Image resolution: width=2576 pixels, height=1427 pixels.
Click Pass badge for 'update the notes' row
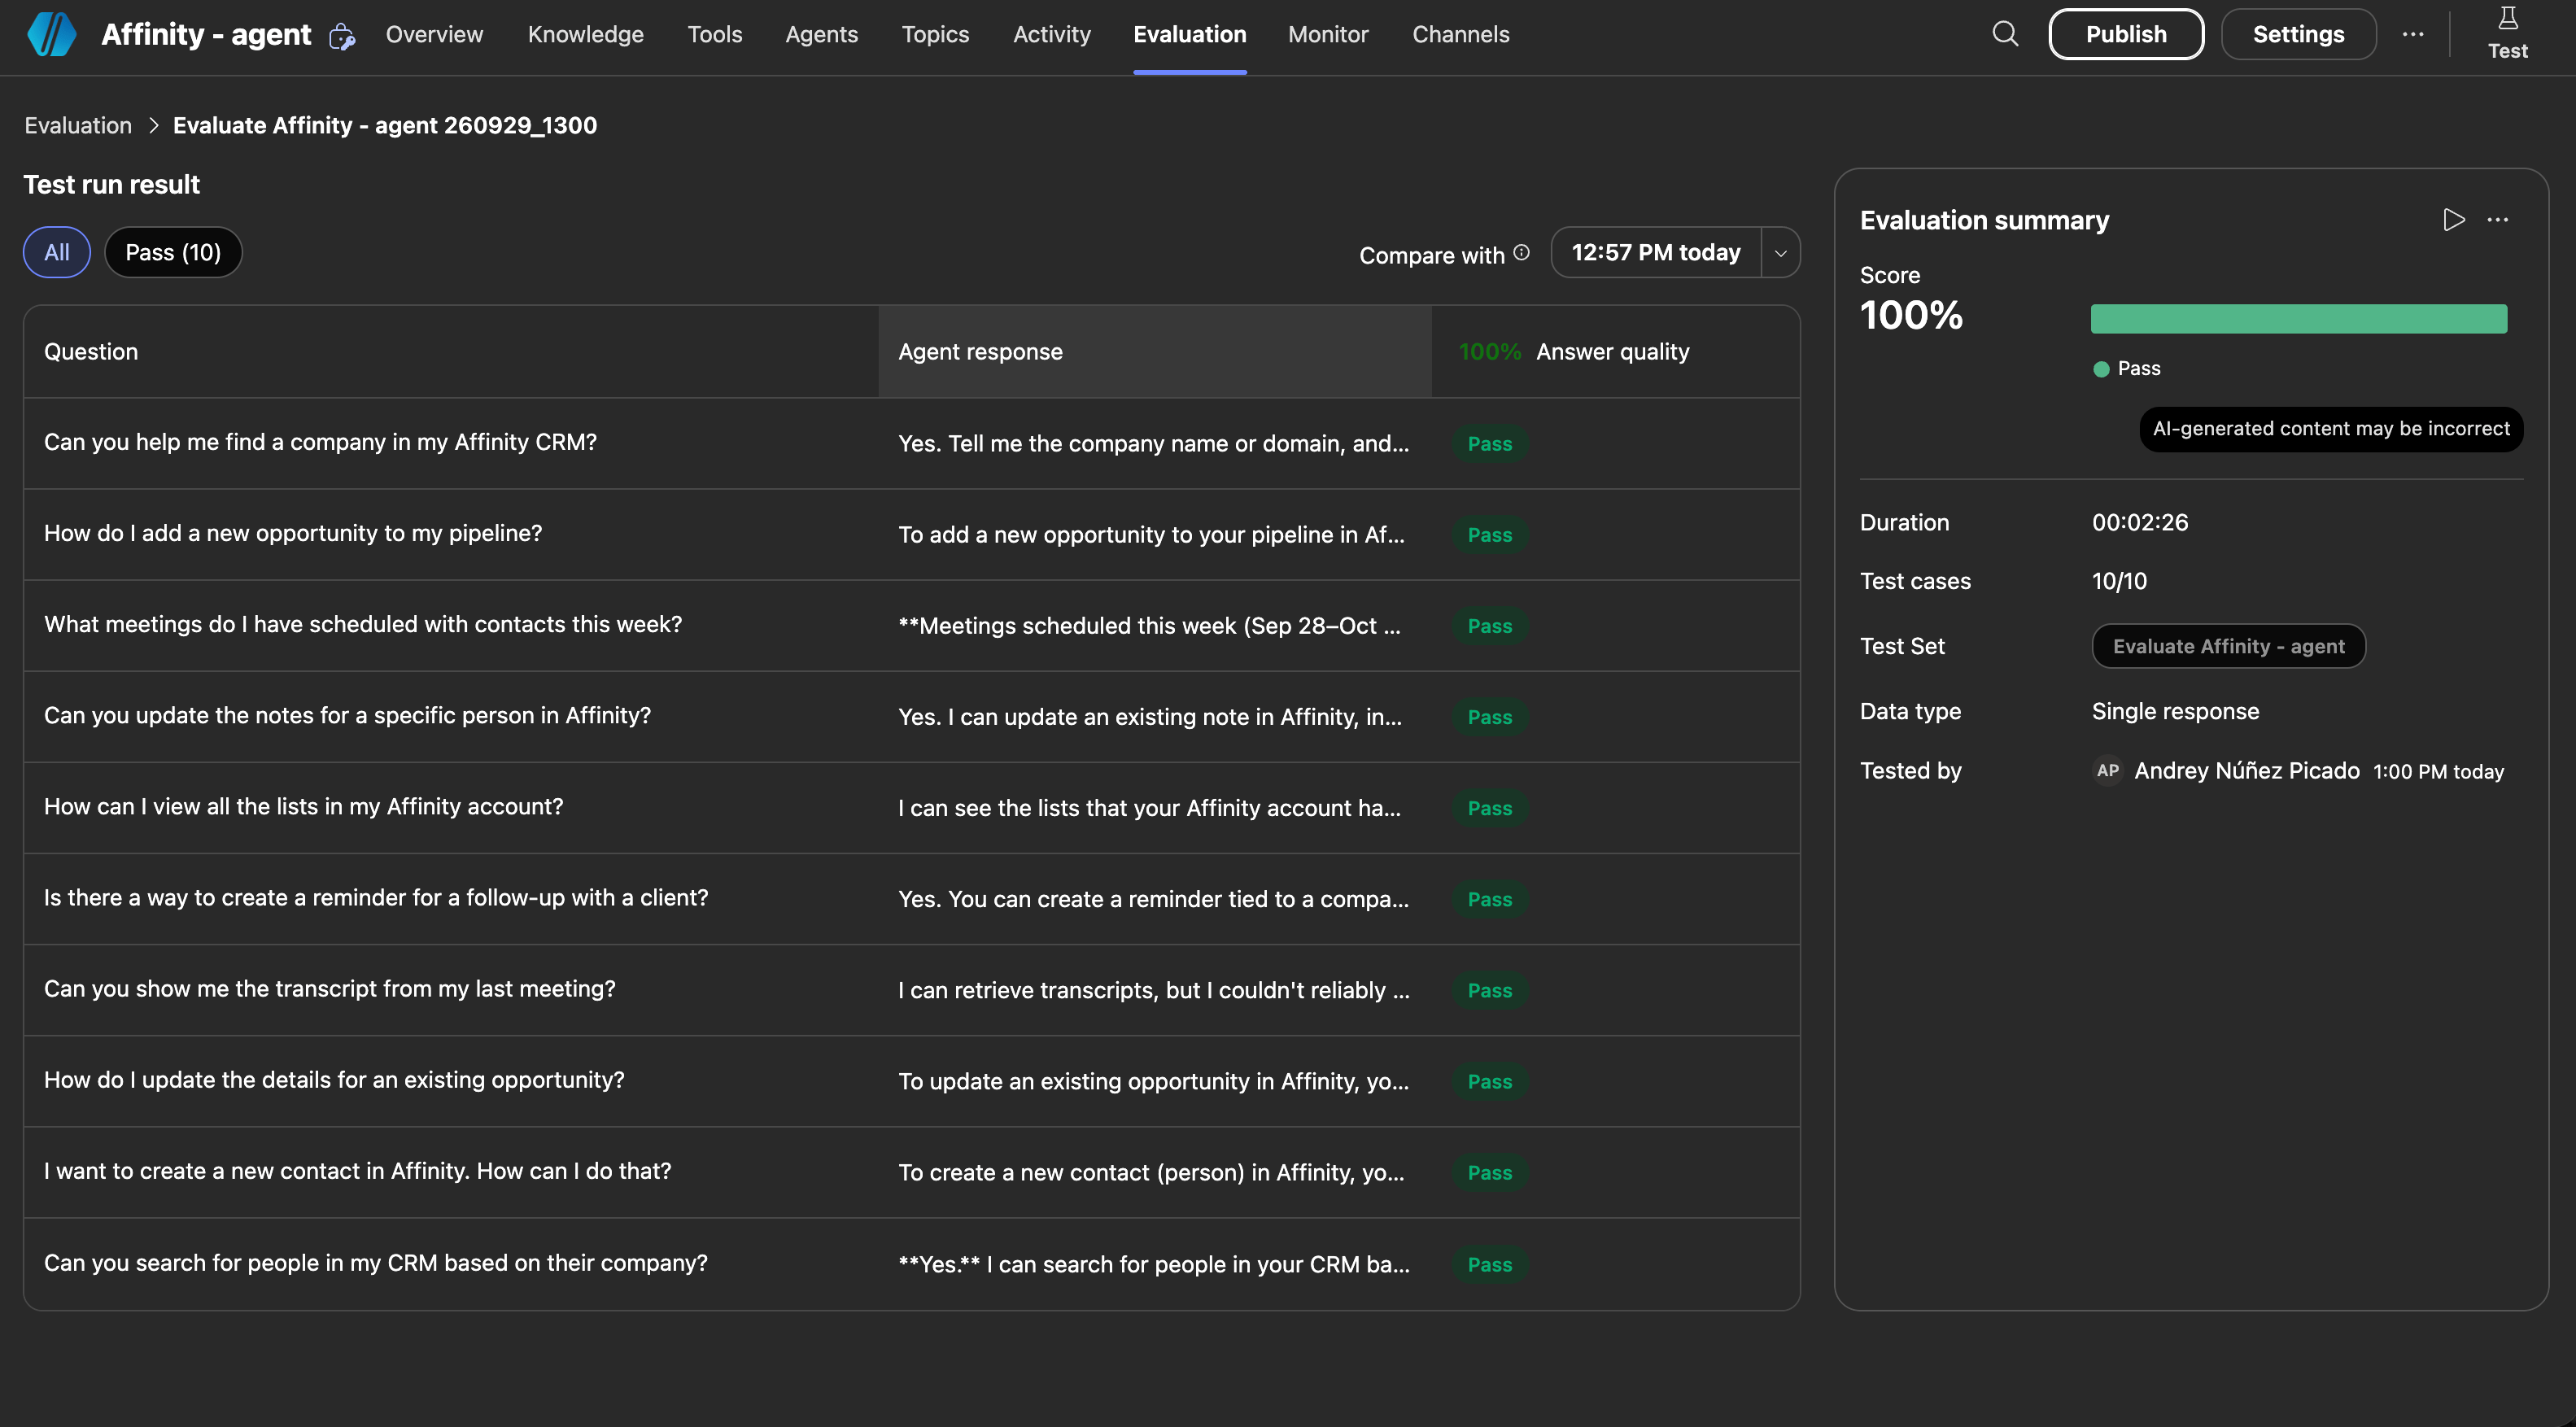(1489, 717)
